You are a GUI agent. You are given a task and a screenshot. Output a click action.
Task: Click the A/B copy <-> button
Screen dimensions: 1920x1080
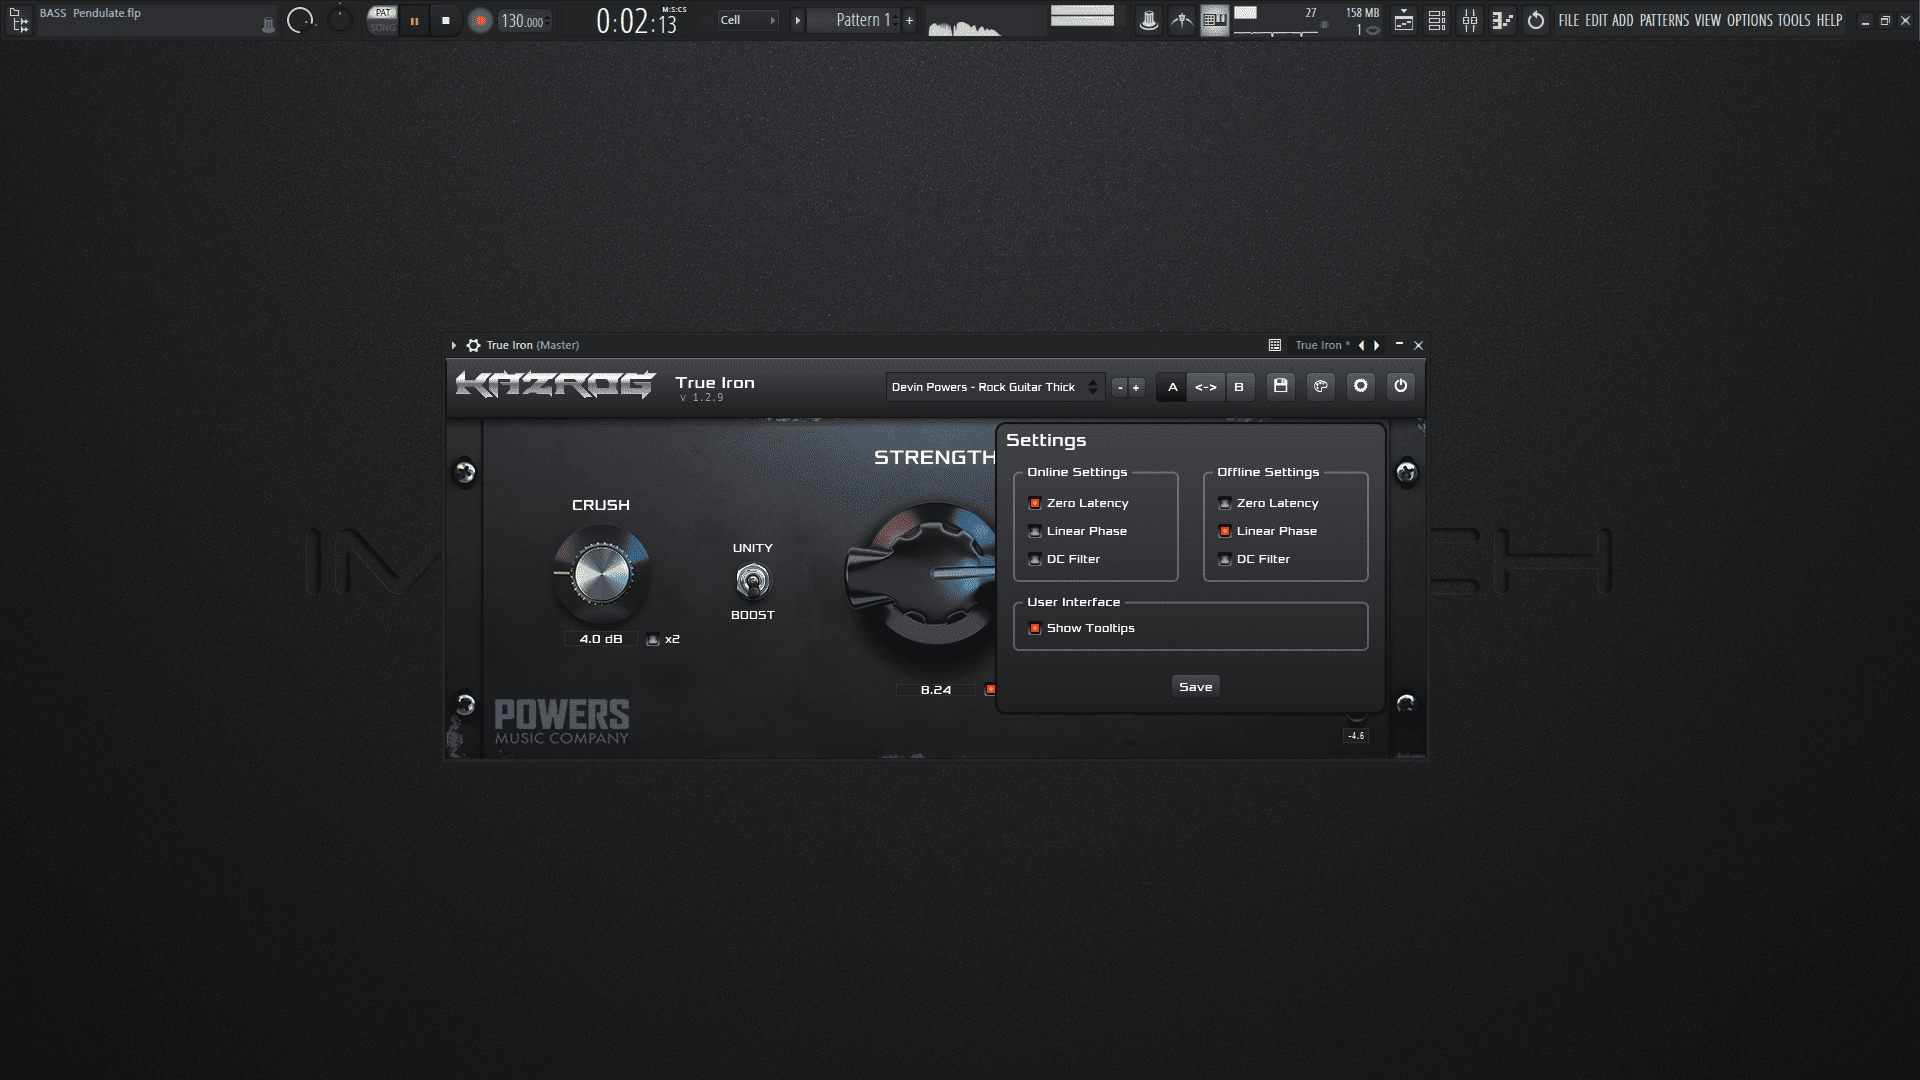point(1206,387)
